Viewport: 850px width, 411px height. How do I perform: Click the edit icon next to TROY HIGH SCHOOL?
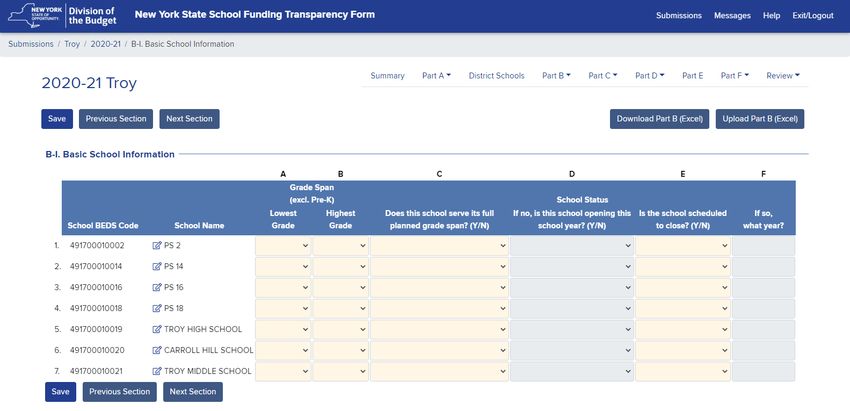tap(157, 329)
